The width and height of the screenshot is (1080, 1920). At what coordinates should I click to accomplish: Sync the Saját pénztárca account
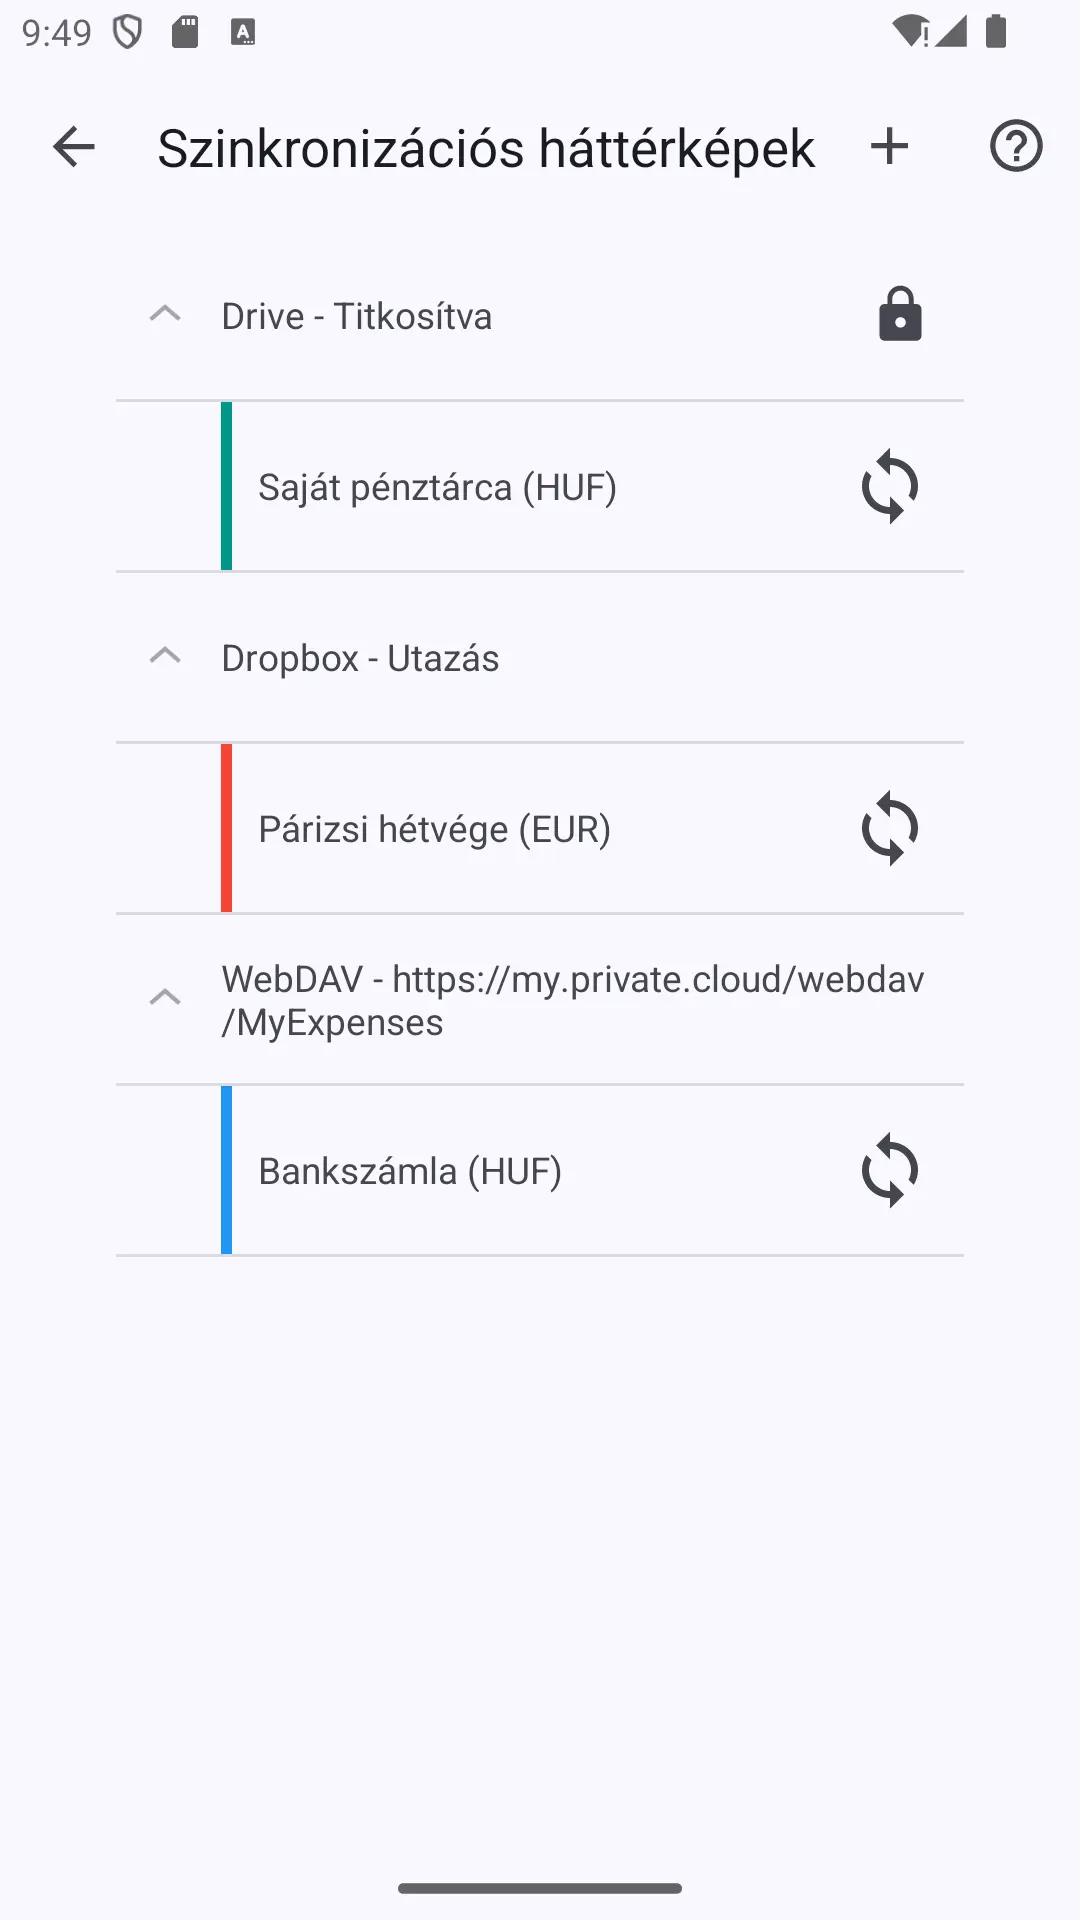click(x=890, y=487)
